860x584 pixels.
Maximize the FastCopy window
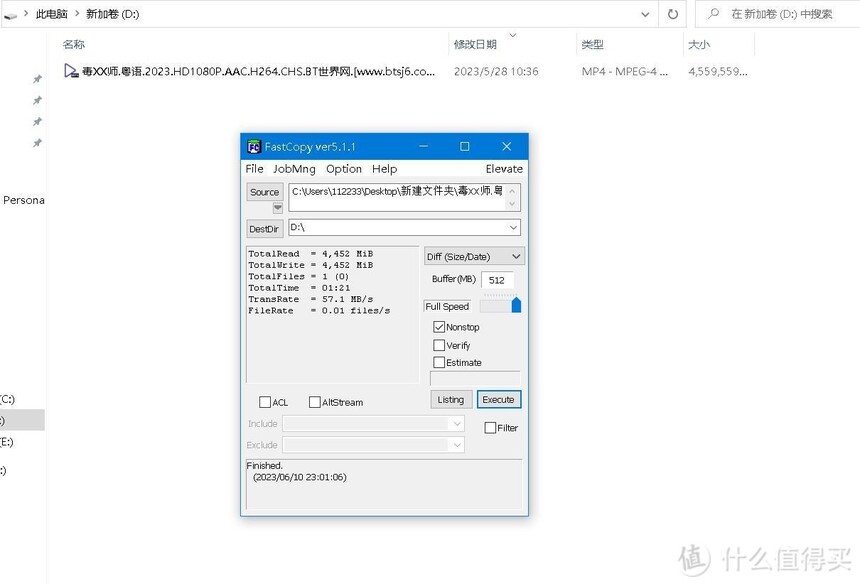pyautogui.click(x=465, y=146)
